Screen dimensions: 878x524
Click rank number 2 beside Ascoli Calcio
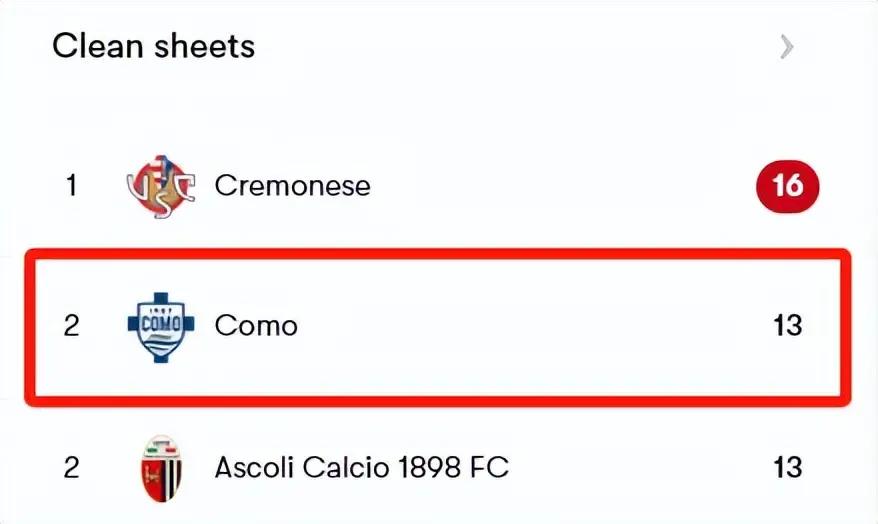coord(71,467)
